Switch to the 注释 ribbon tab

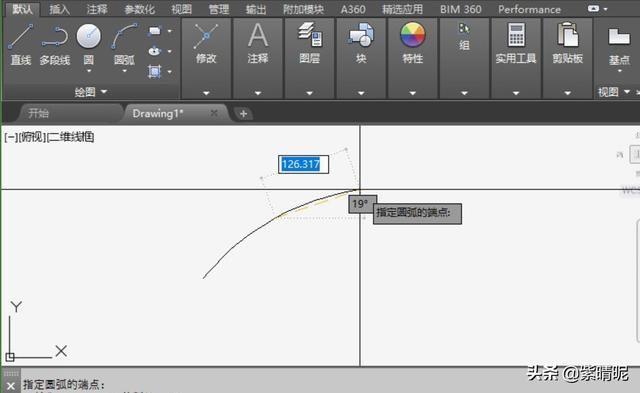pyautogui.click(x=97, y=9)
